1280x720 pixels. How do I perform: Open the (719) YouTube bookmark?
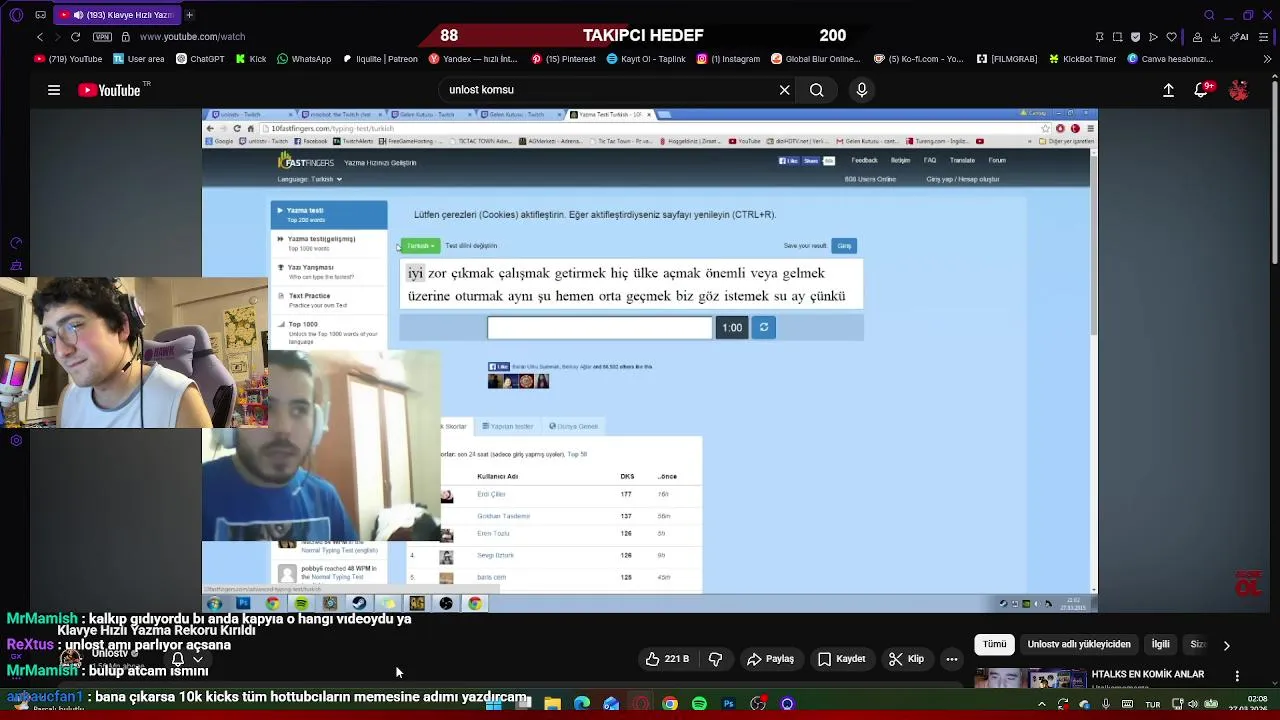click(68, 59)
